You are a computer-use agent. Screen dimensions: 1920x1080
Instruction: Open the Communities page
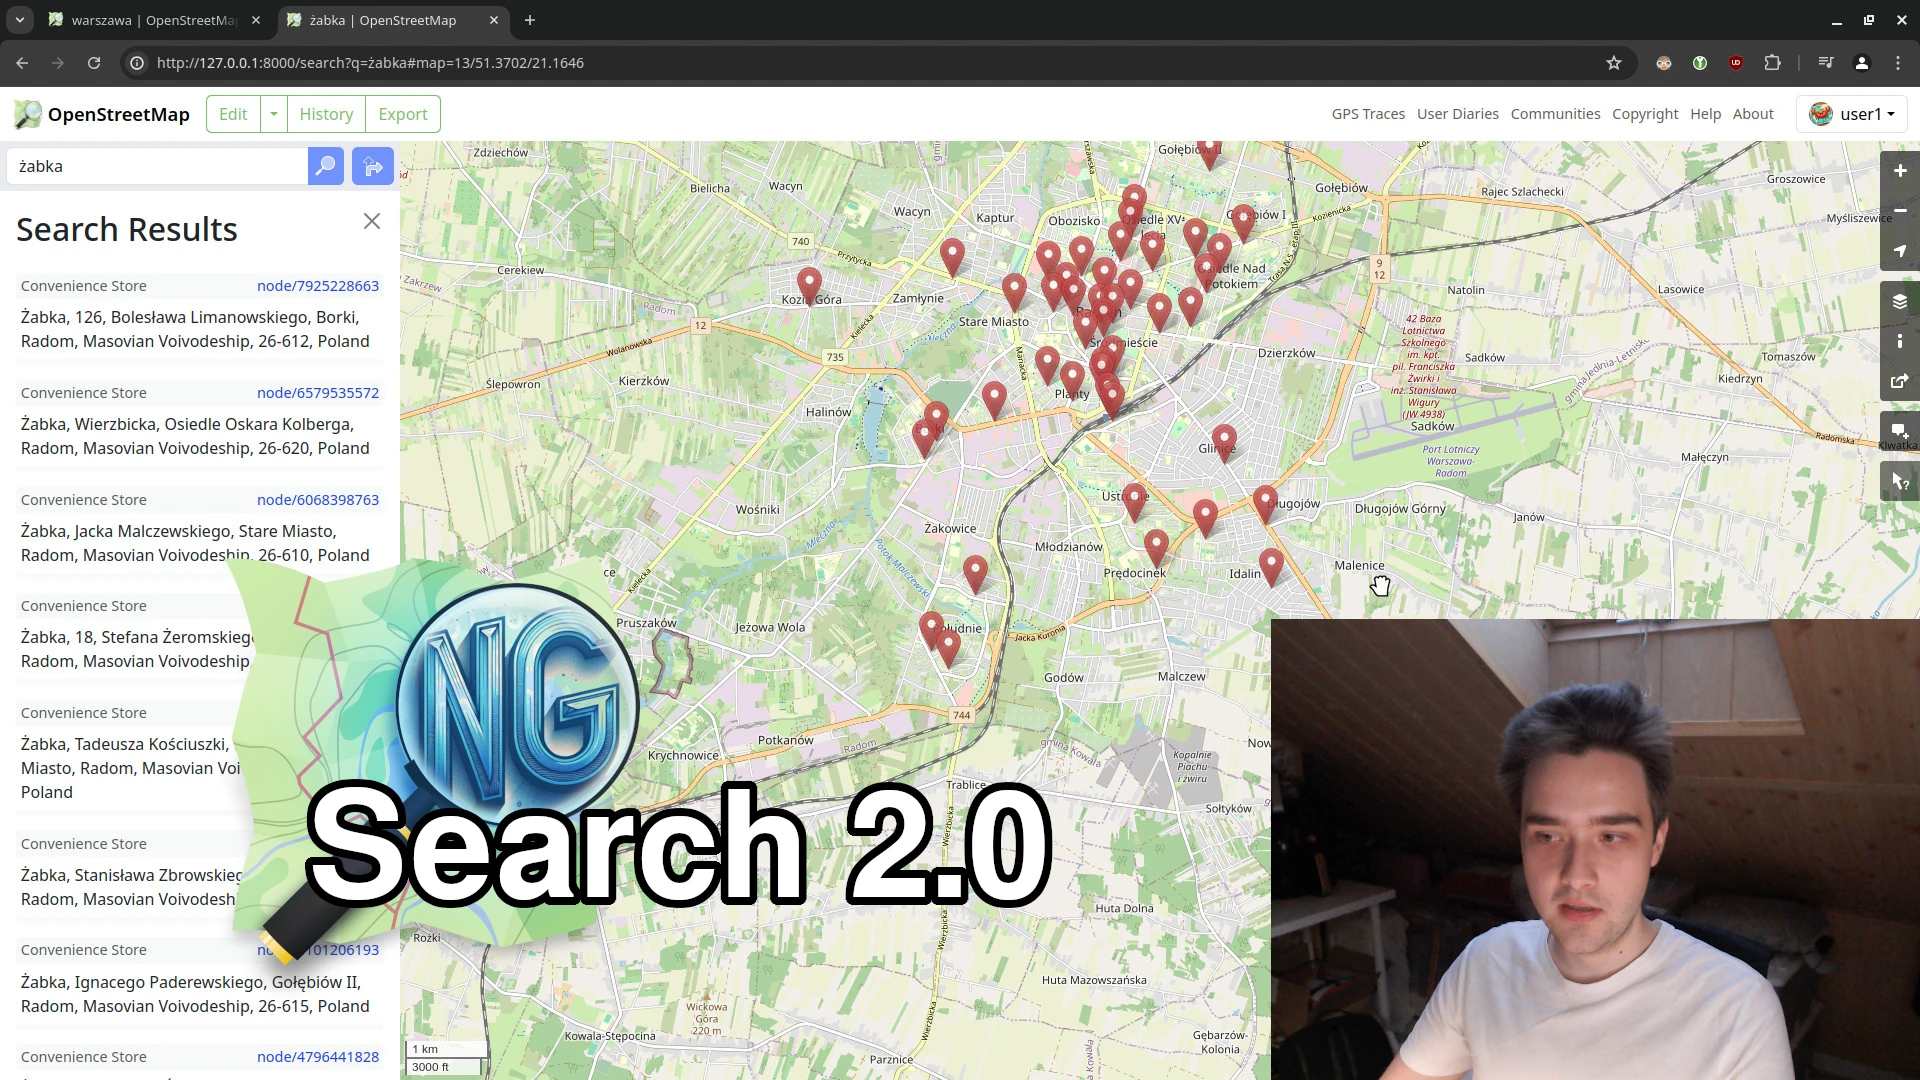pyautogui.click(x=1555, y=114)
